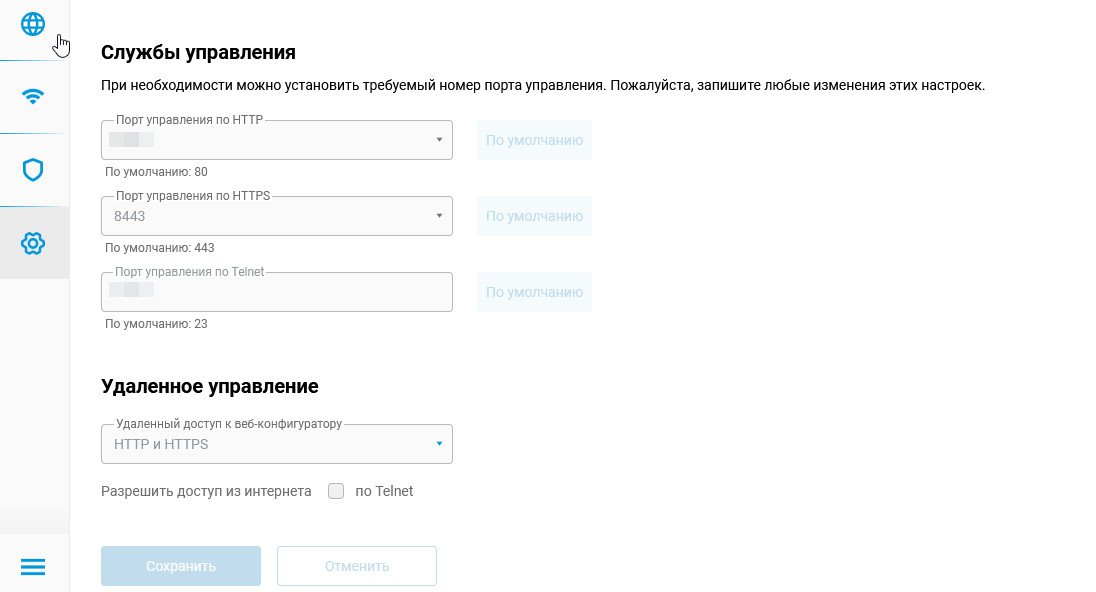The height and width of the screenshot is (592, 1096).
Task: Open the Wi-Fi network sidebar section
Action: coord(33,97)
